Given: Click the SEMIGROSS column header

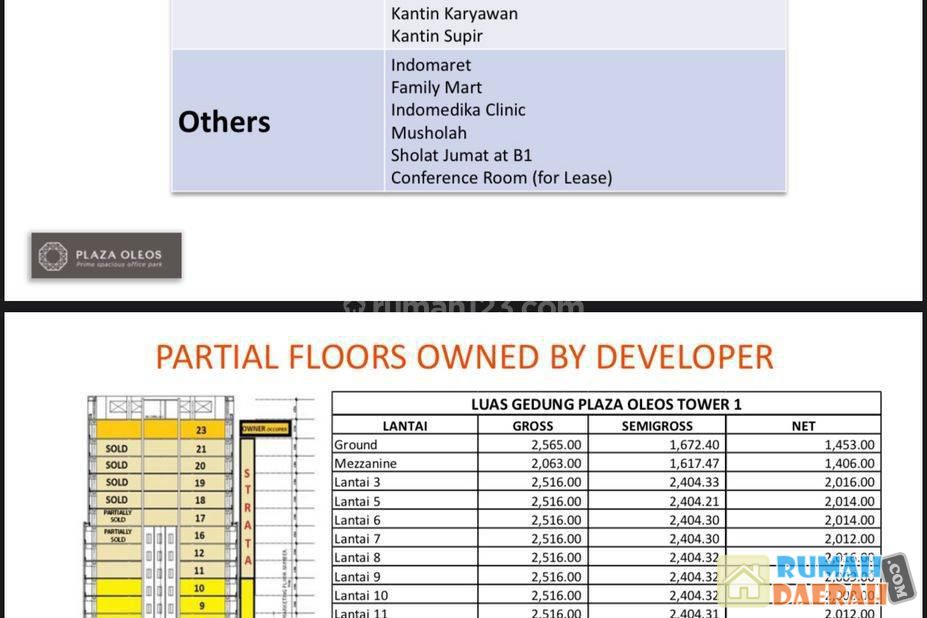Looking at the screenshot, I should (656, 426).
